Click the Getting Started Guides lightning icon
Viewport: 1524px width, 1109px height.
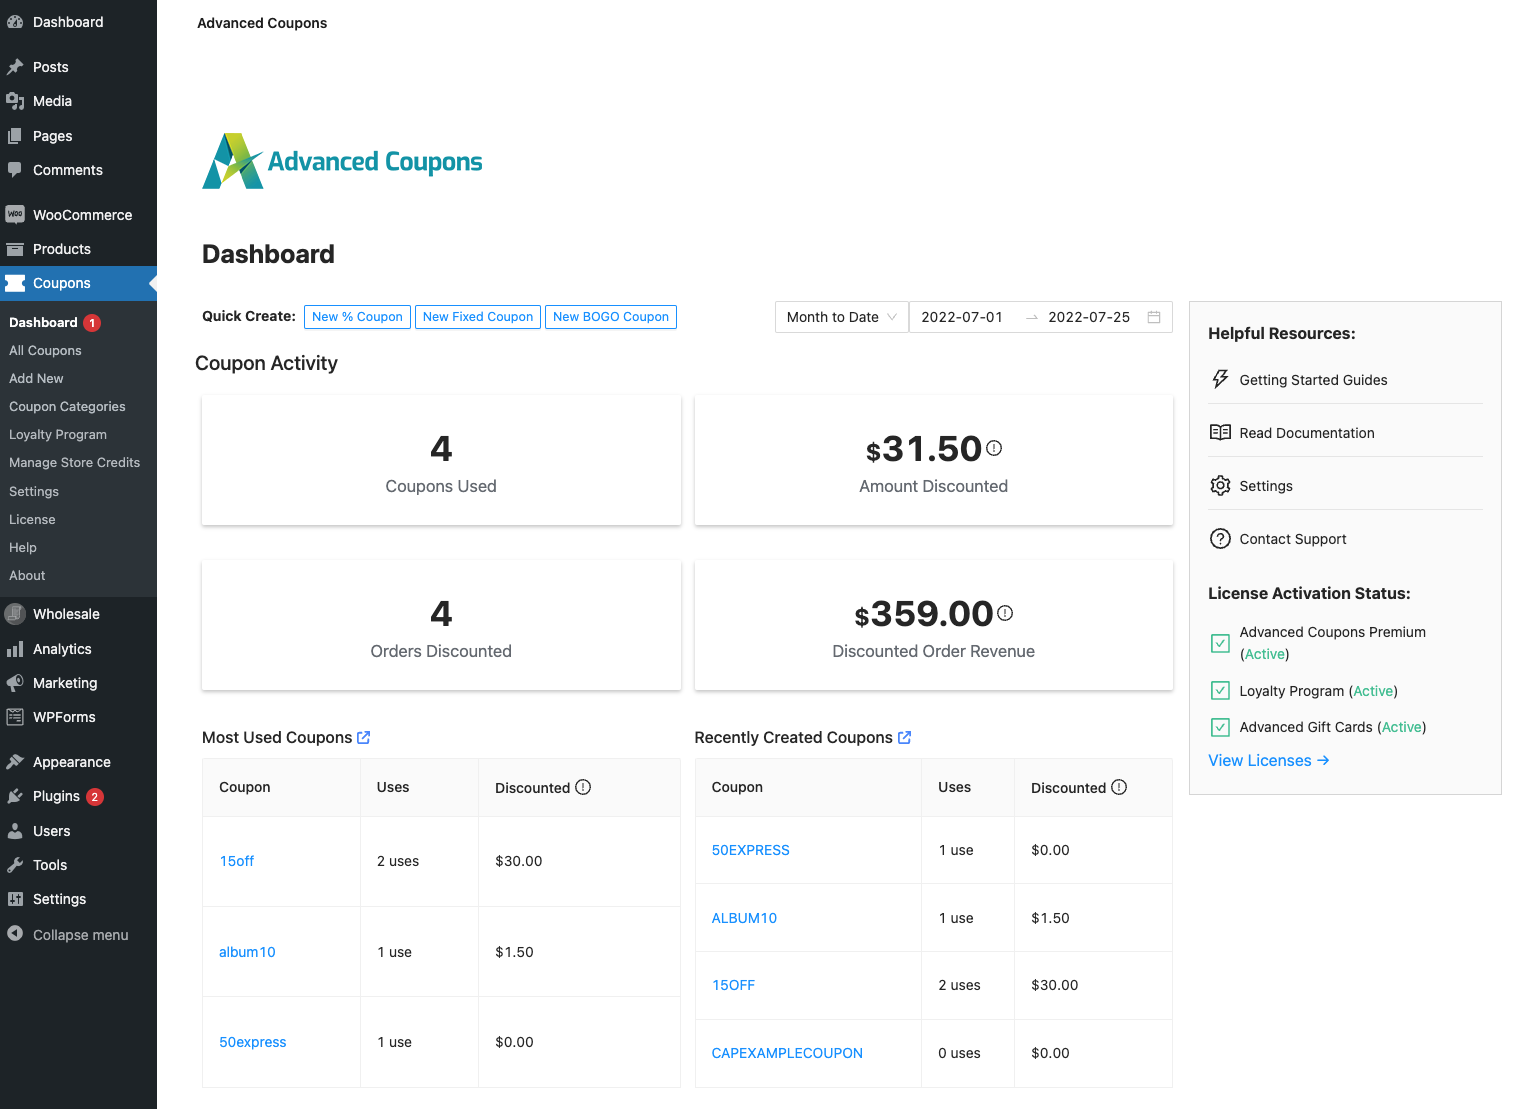(1220, 379)
